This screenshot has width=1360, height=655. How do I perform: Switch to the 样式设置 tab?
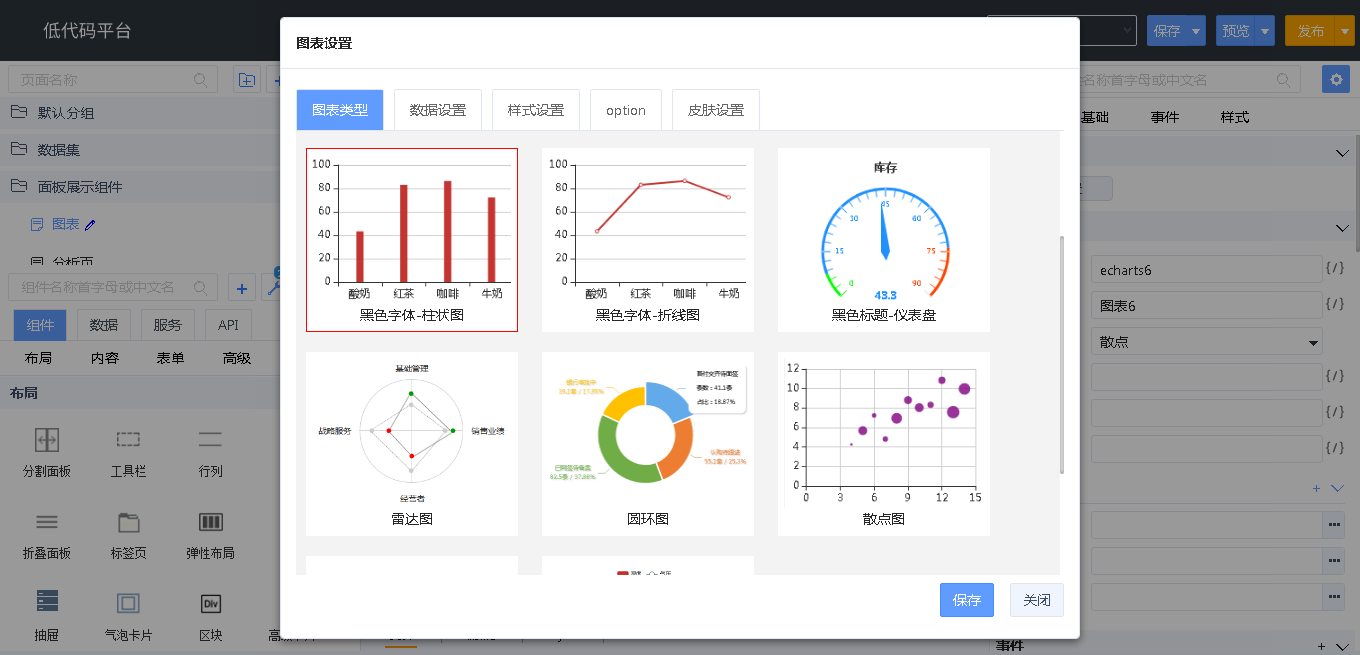pos(536,110)
